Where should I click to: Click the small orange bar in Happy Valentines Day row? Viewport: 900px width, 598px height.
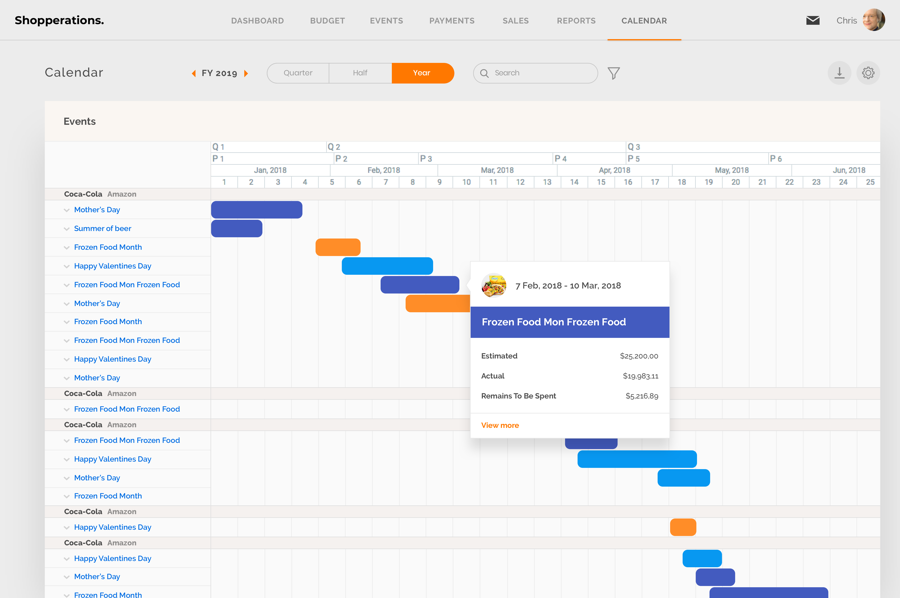pos(683,527)
